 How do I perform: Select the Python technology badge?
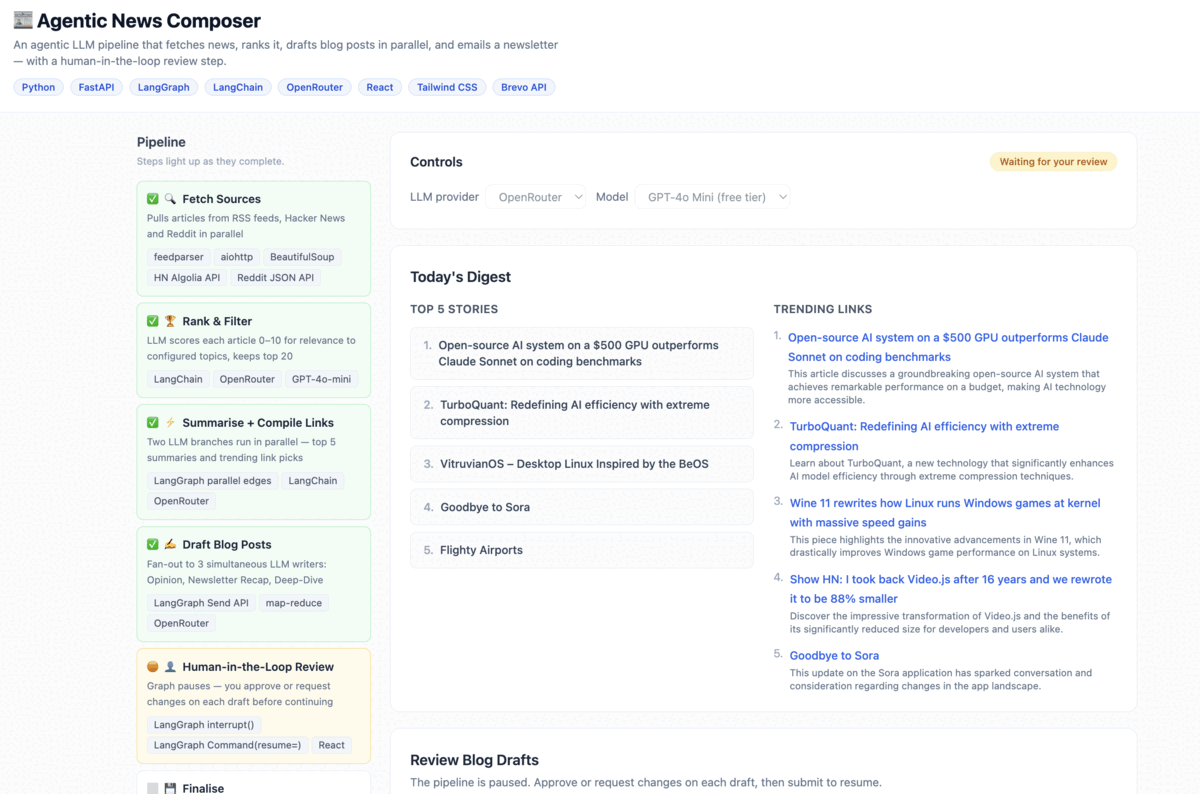[x=38, y=87]
